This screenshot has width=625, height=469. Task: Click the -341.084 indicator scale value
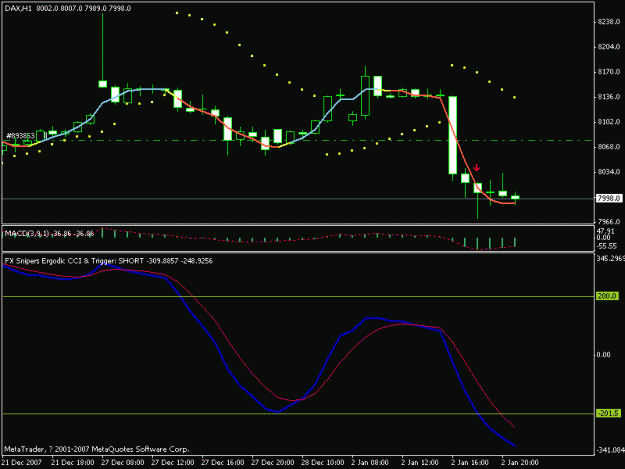tap(610, 450)
